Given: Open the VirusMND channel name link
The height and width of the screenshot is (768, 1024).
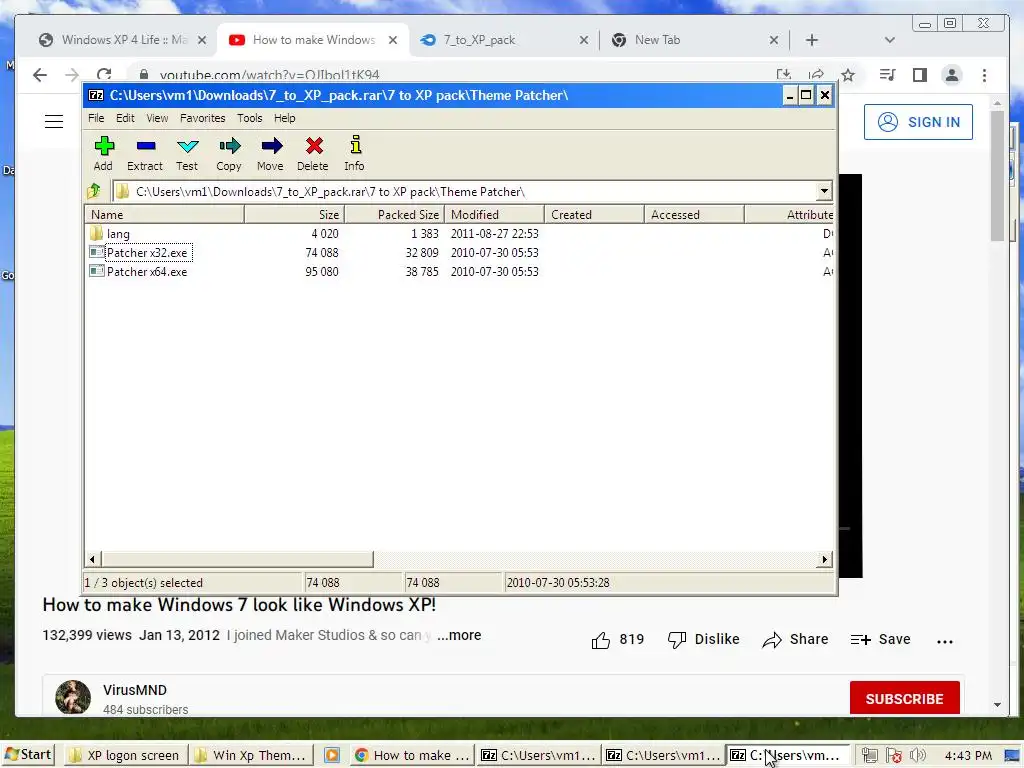Looking at the screenshot, I should [x=135, y=690].
